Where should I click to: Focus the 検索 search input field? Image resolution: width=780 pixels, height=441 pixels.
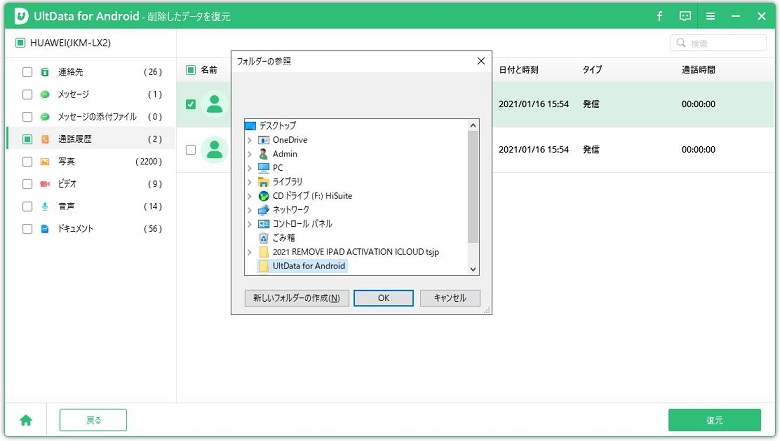[x=718, y=43]
